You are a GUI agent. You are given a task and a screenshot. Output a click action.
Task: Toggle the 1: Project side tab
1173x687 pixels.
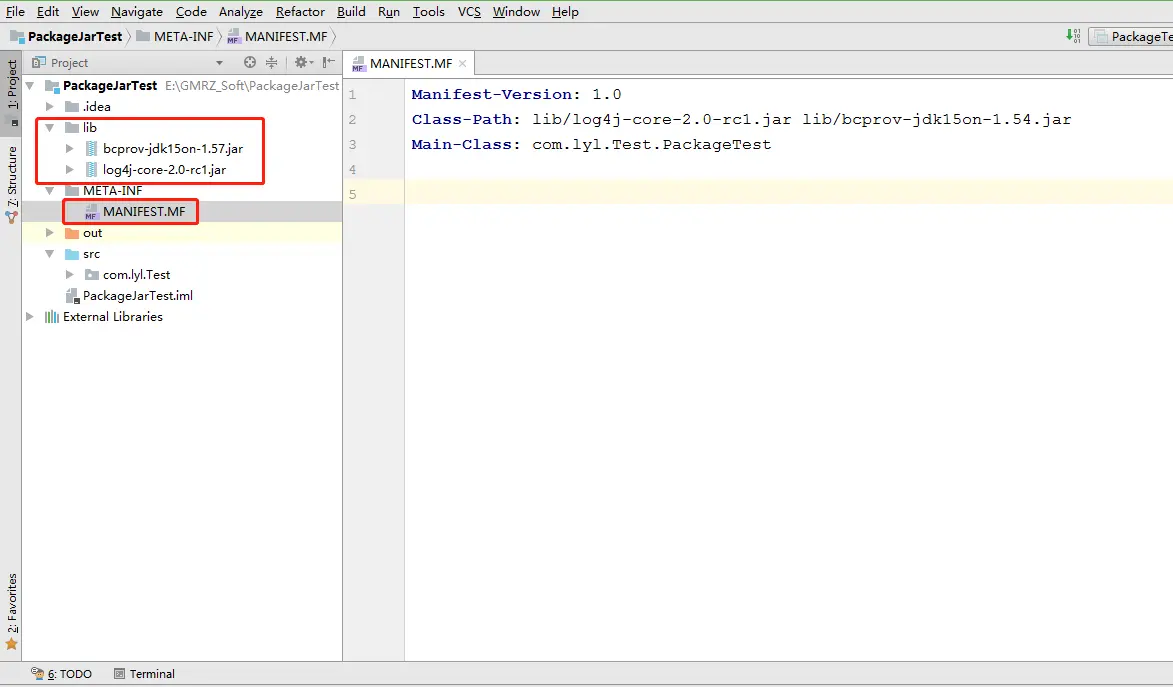click(x=12, y=93)
